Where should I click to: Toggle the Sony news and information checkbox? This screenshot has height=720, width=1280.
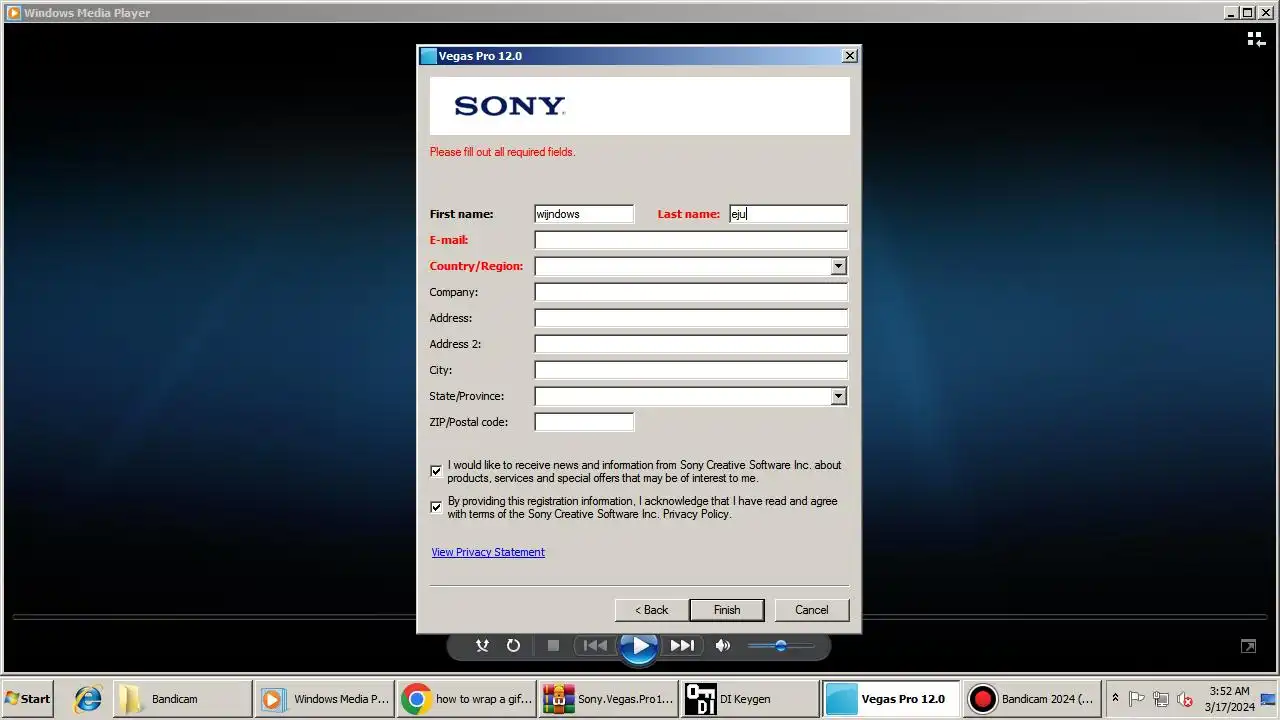(436, 471)
